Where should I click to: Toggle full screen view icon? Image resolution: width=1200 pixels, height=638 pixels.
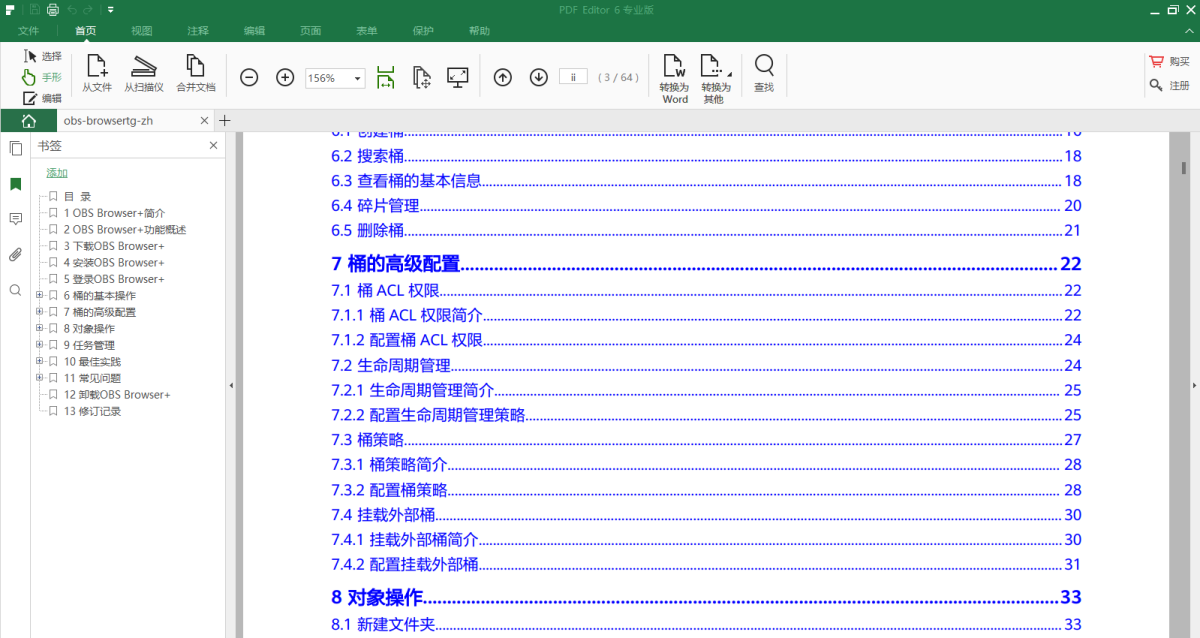point(457,76)
